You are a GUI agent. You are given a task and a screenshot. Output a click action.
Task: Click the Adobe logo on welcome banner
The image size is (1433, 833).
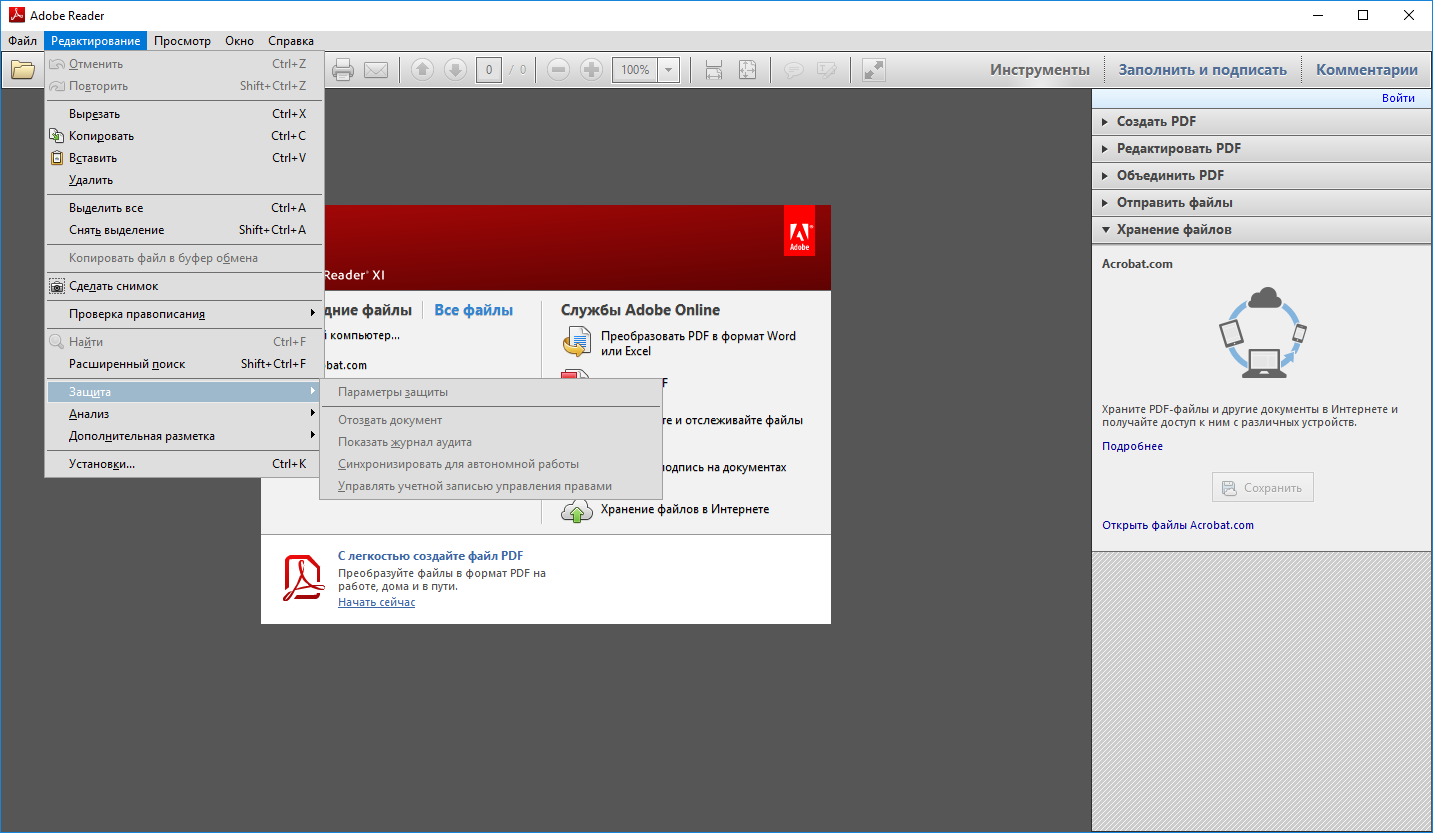point(800,231)
